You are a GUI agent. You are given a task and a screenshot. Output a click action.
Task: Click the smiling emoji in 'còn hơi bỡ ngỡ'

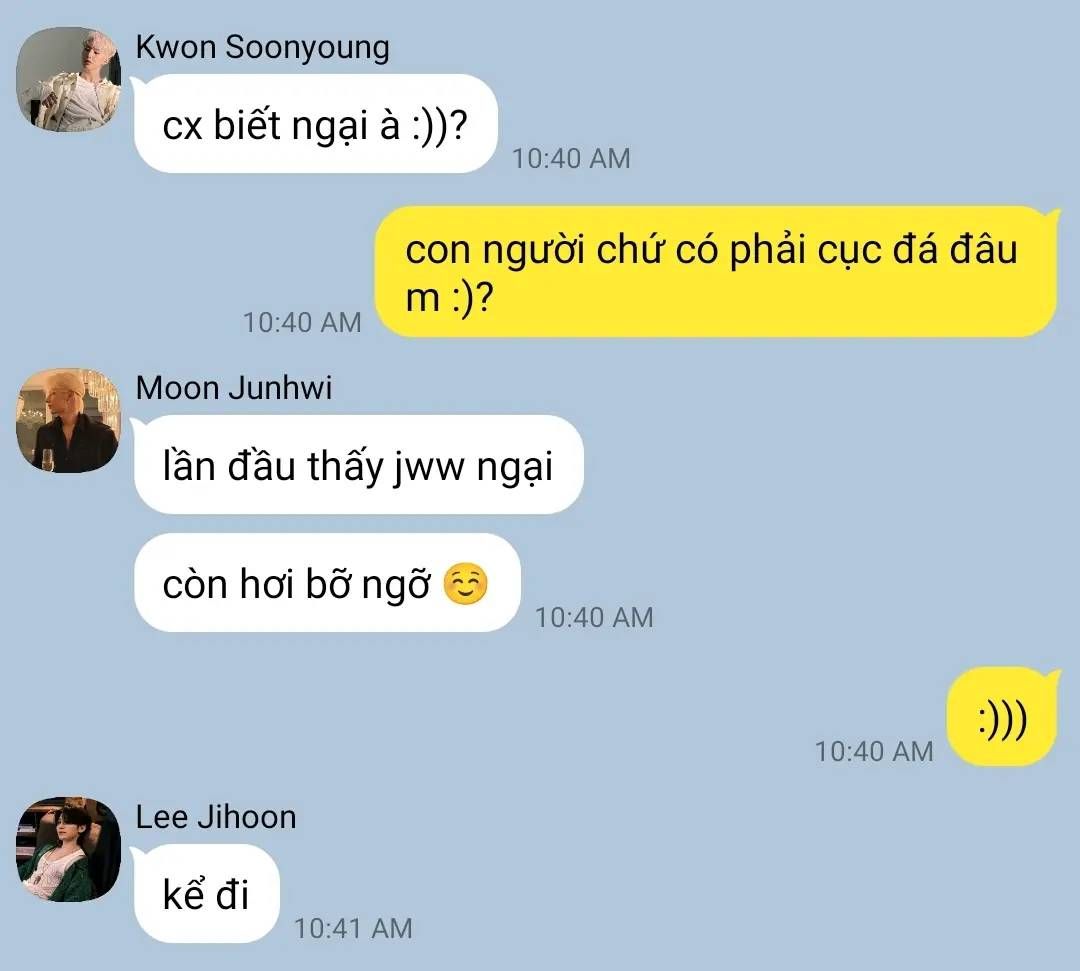click(466, 584)
